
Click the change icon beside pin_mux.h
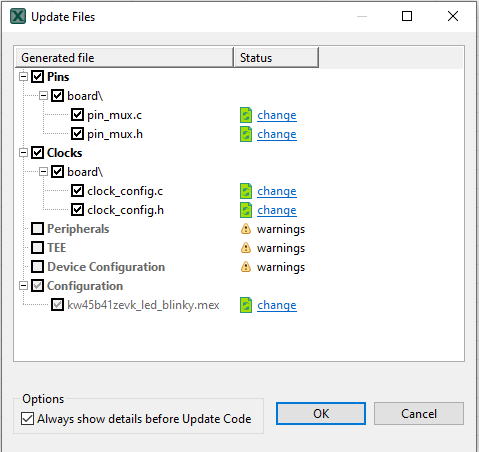[x=246, y=134]
